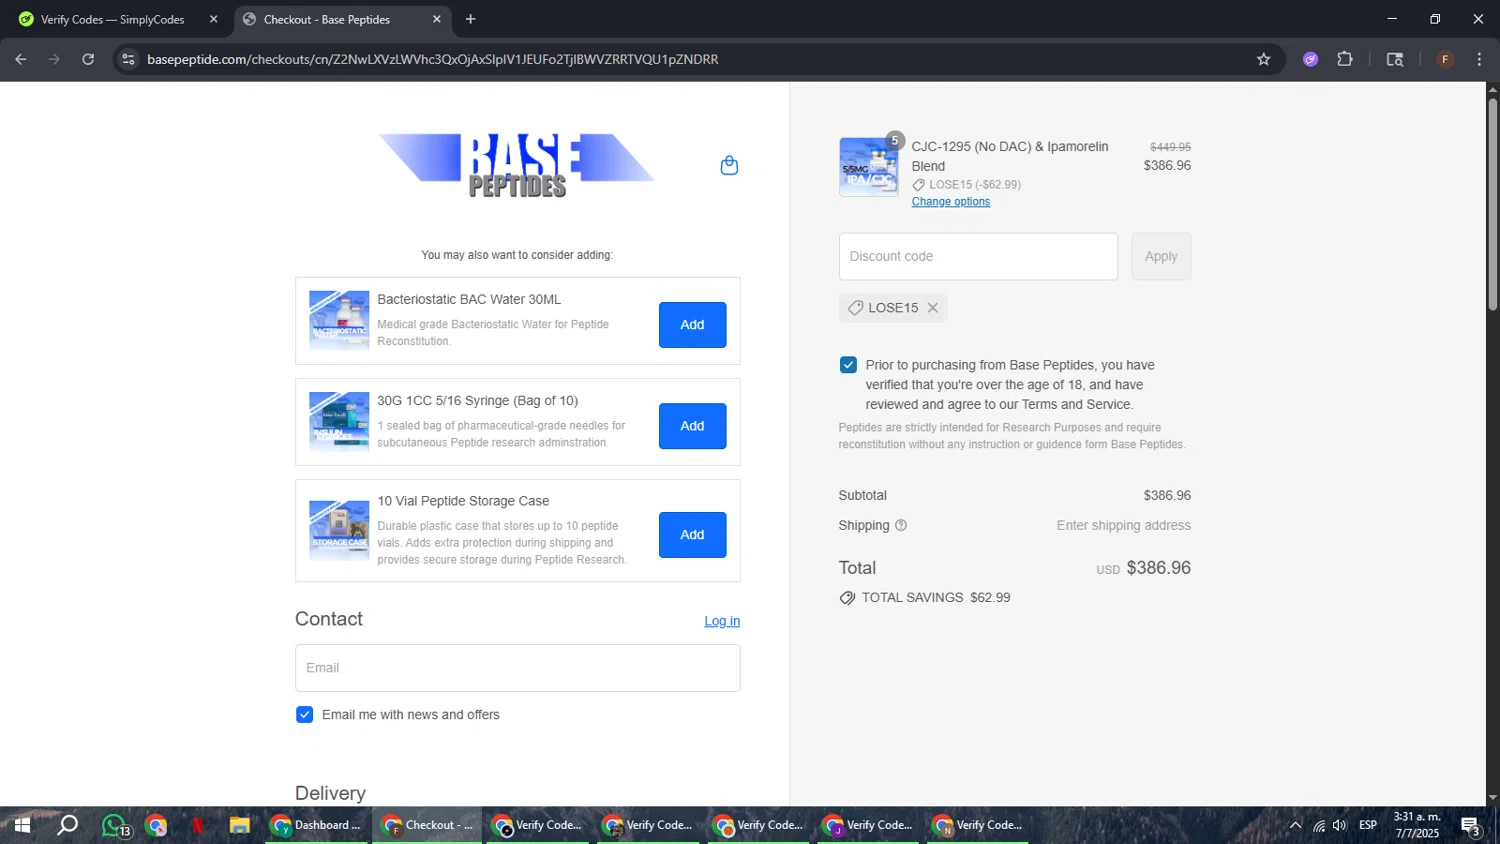The image size is (1500, 844).
Task: Click the Discount code input field
Action: (x=978, y=257)
